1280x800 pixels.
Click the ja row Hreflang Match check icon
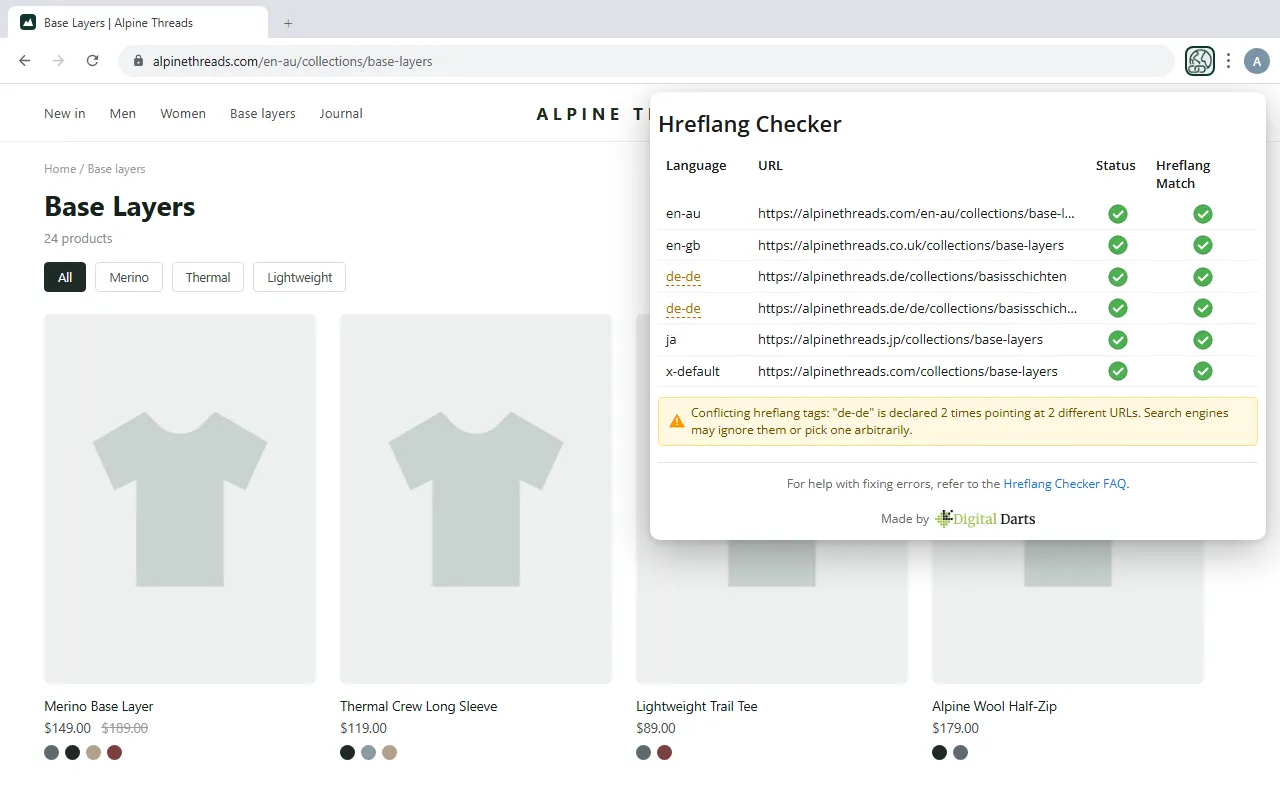click(1203, 340)
